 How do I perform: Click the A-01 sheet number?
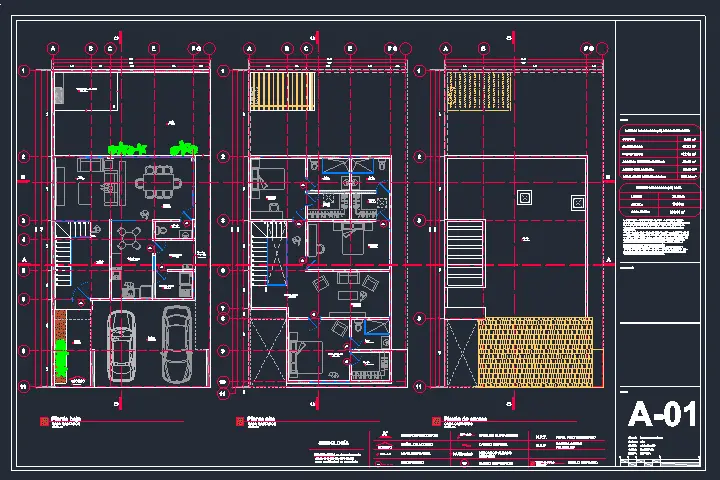tap(663, 414)
